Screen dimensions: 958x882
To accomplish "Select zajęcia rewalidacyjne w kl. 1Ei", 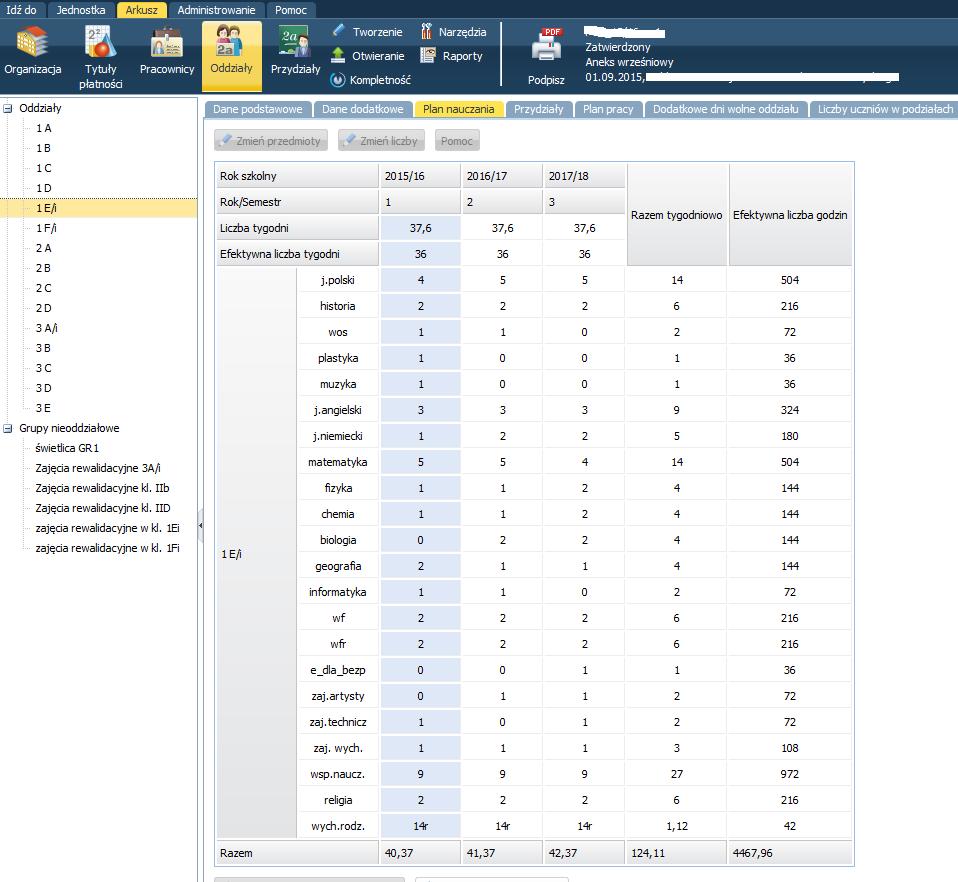I will tap(108, 528).
